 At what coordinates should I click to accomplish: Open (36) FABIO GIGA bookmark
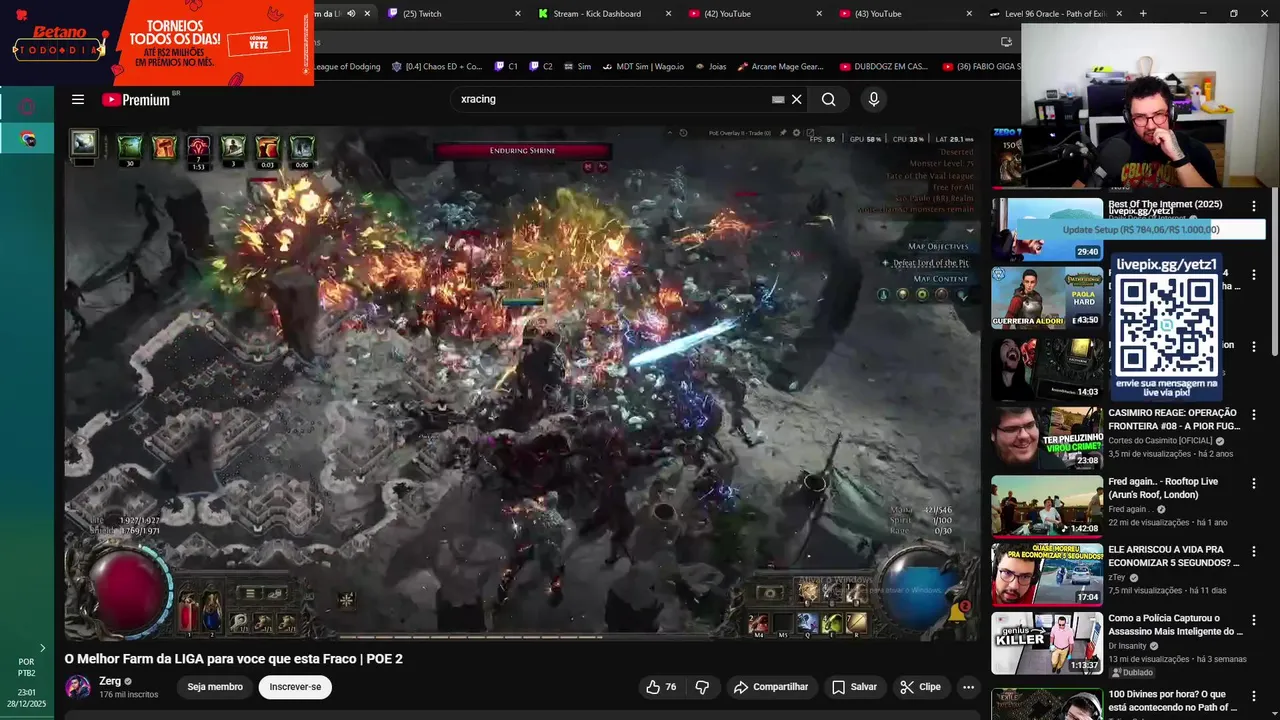point(981,66)
